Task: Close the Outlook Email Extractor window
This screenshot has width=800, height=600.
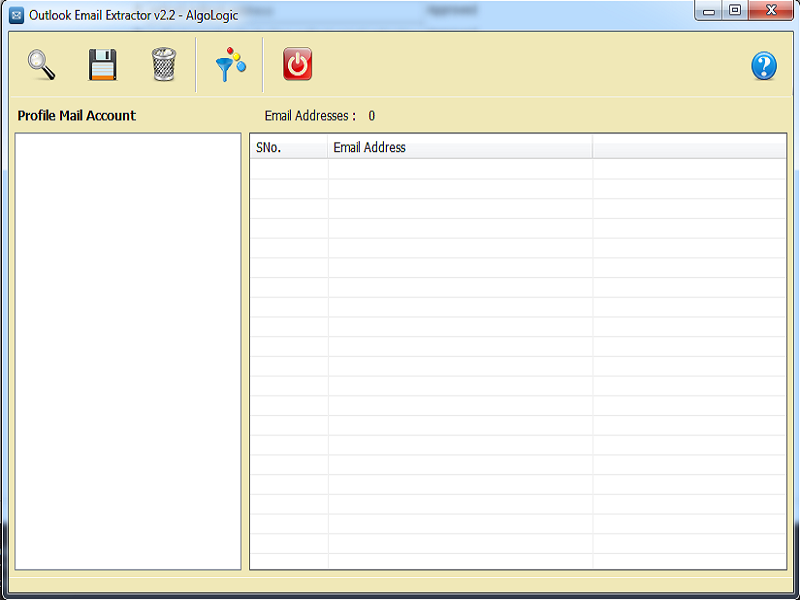Action: (771, 11)
